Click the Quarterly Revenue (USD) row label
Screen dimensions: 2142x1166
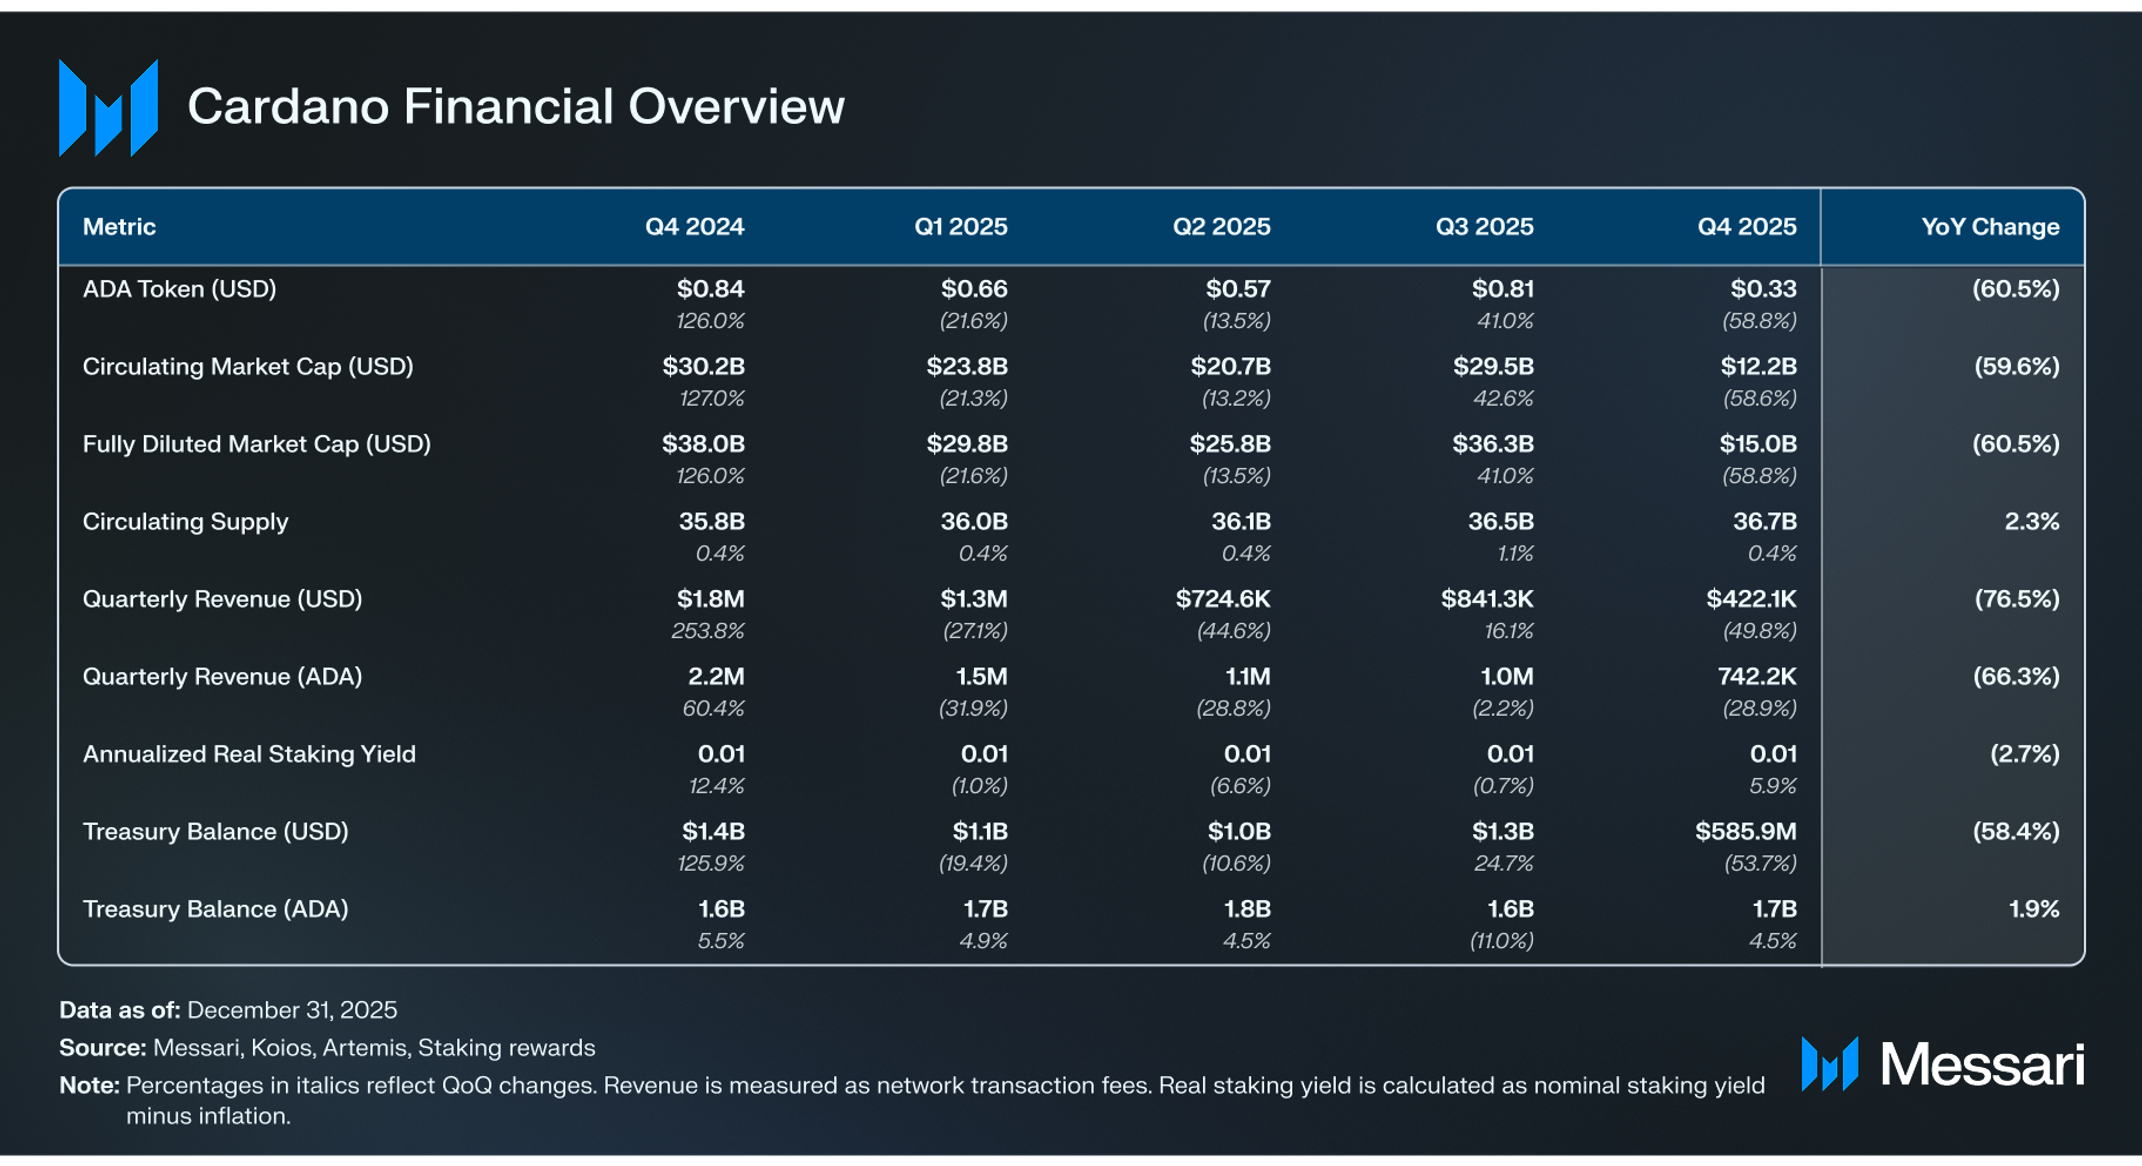(x=222, y=599)
